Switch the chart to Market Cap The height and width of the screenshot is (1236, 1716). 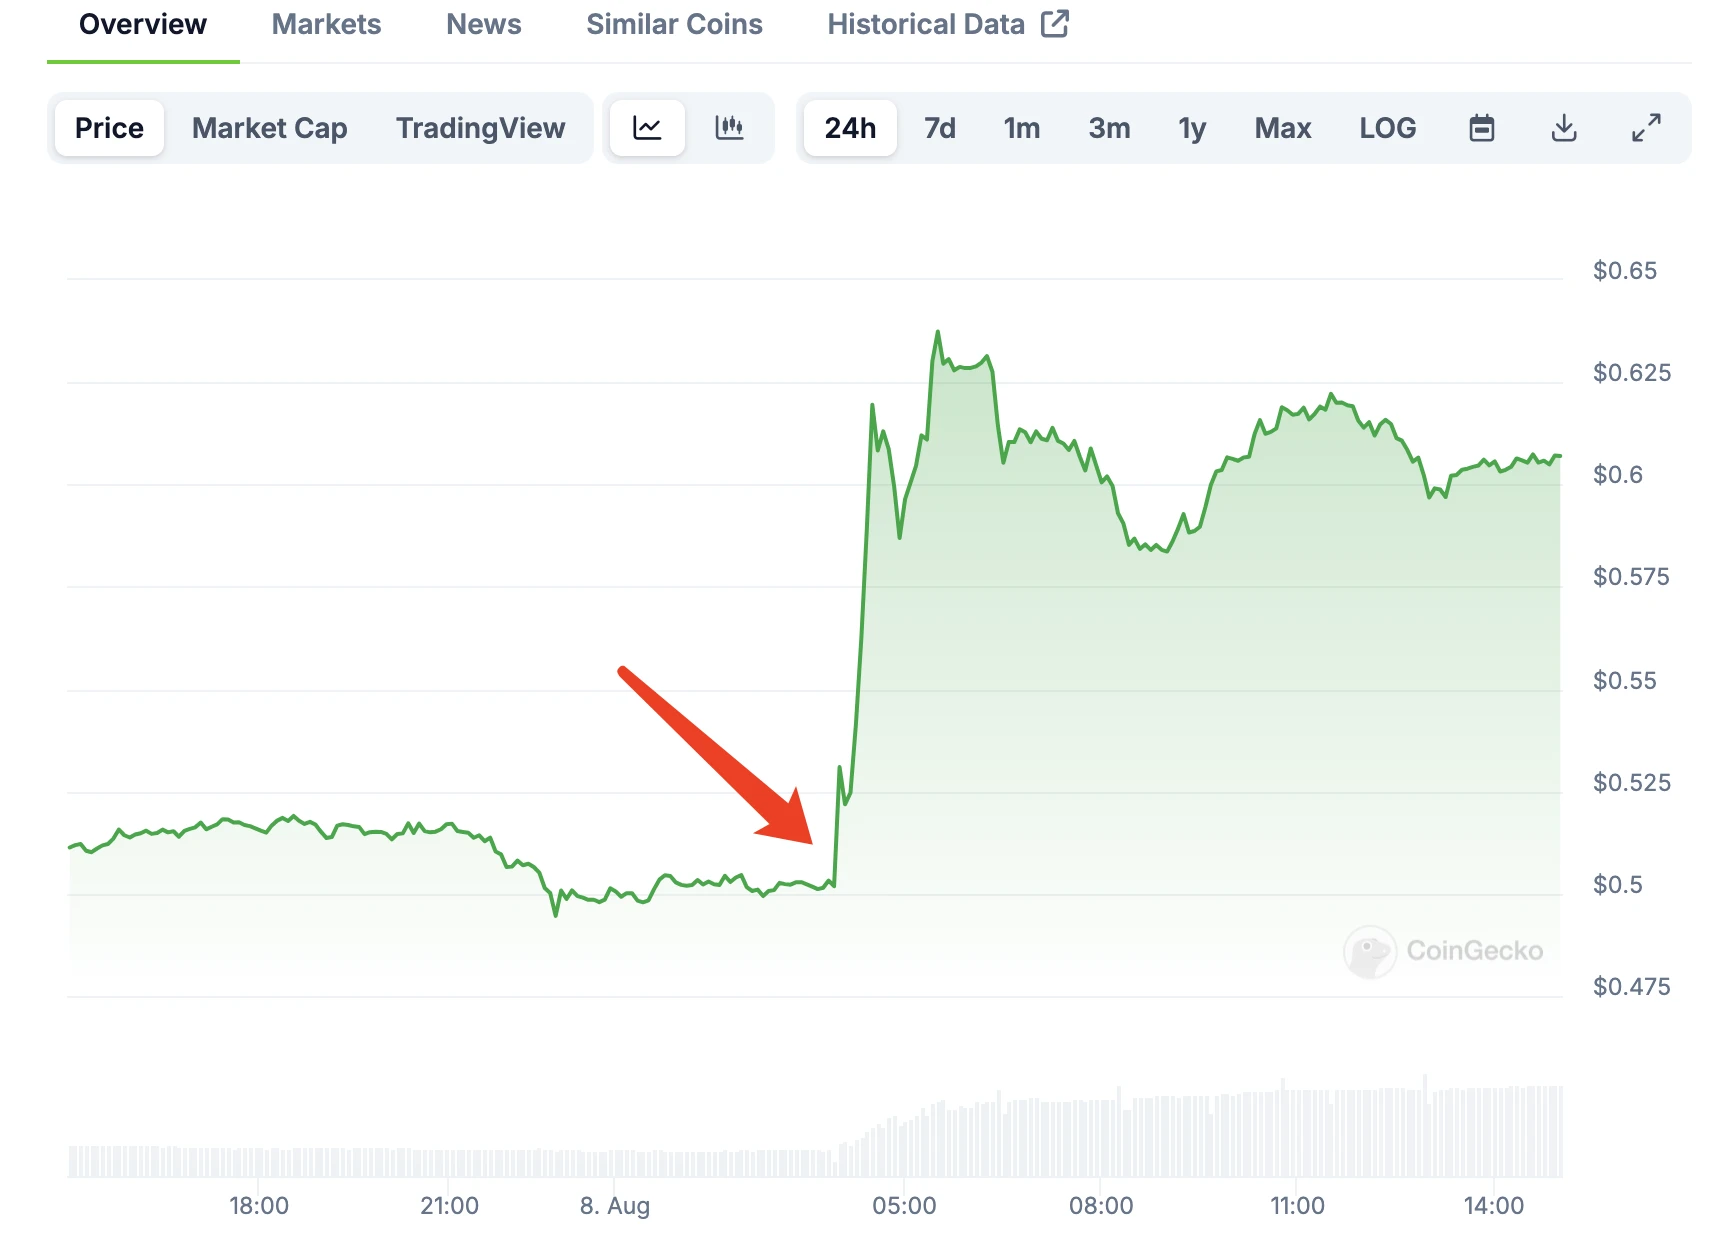click(269, 128)
